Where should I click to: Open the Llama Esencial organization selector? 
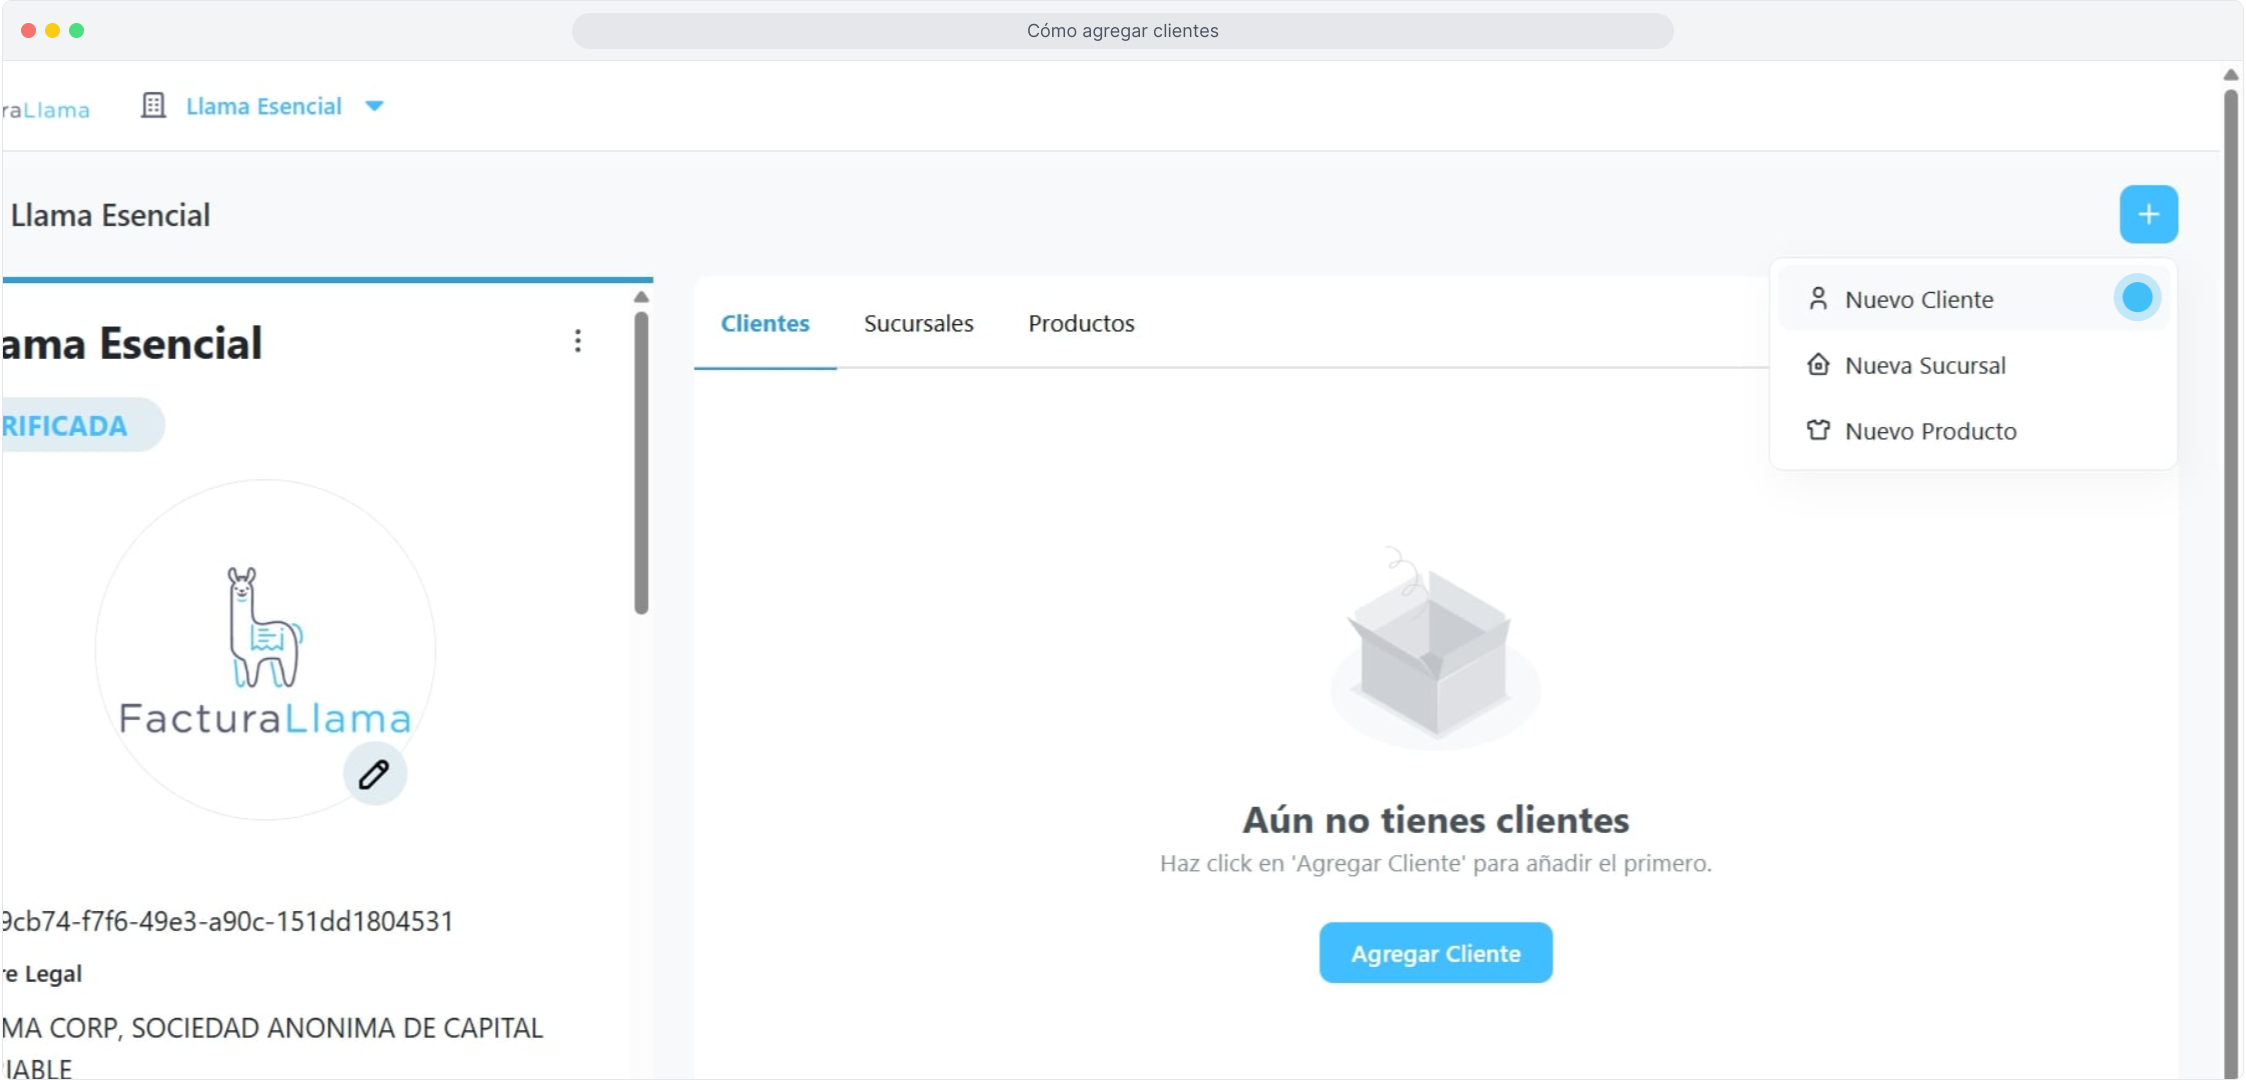click(x=264, y=106)
